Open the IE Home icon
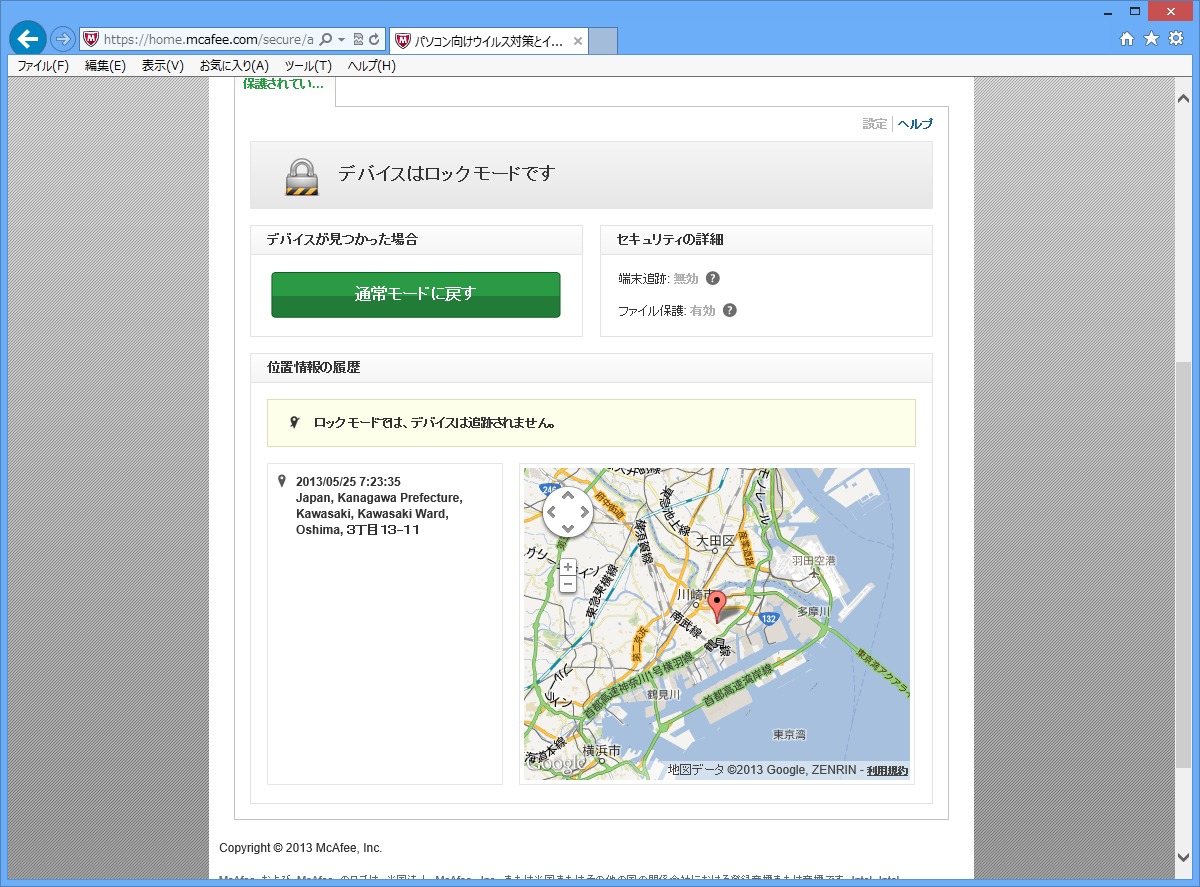Screen dimensions: 1200x887 click(x=1127, y=39)
